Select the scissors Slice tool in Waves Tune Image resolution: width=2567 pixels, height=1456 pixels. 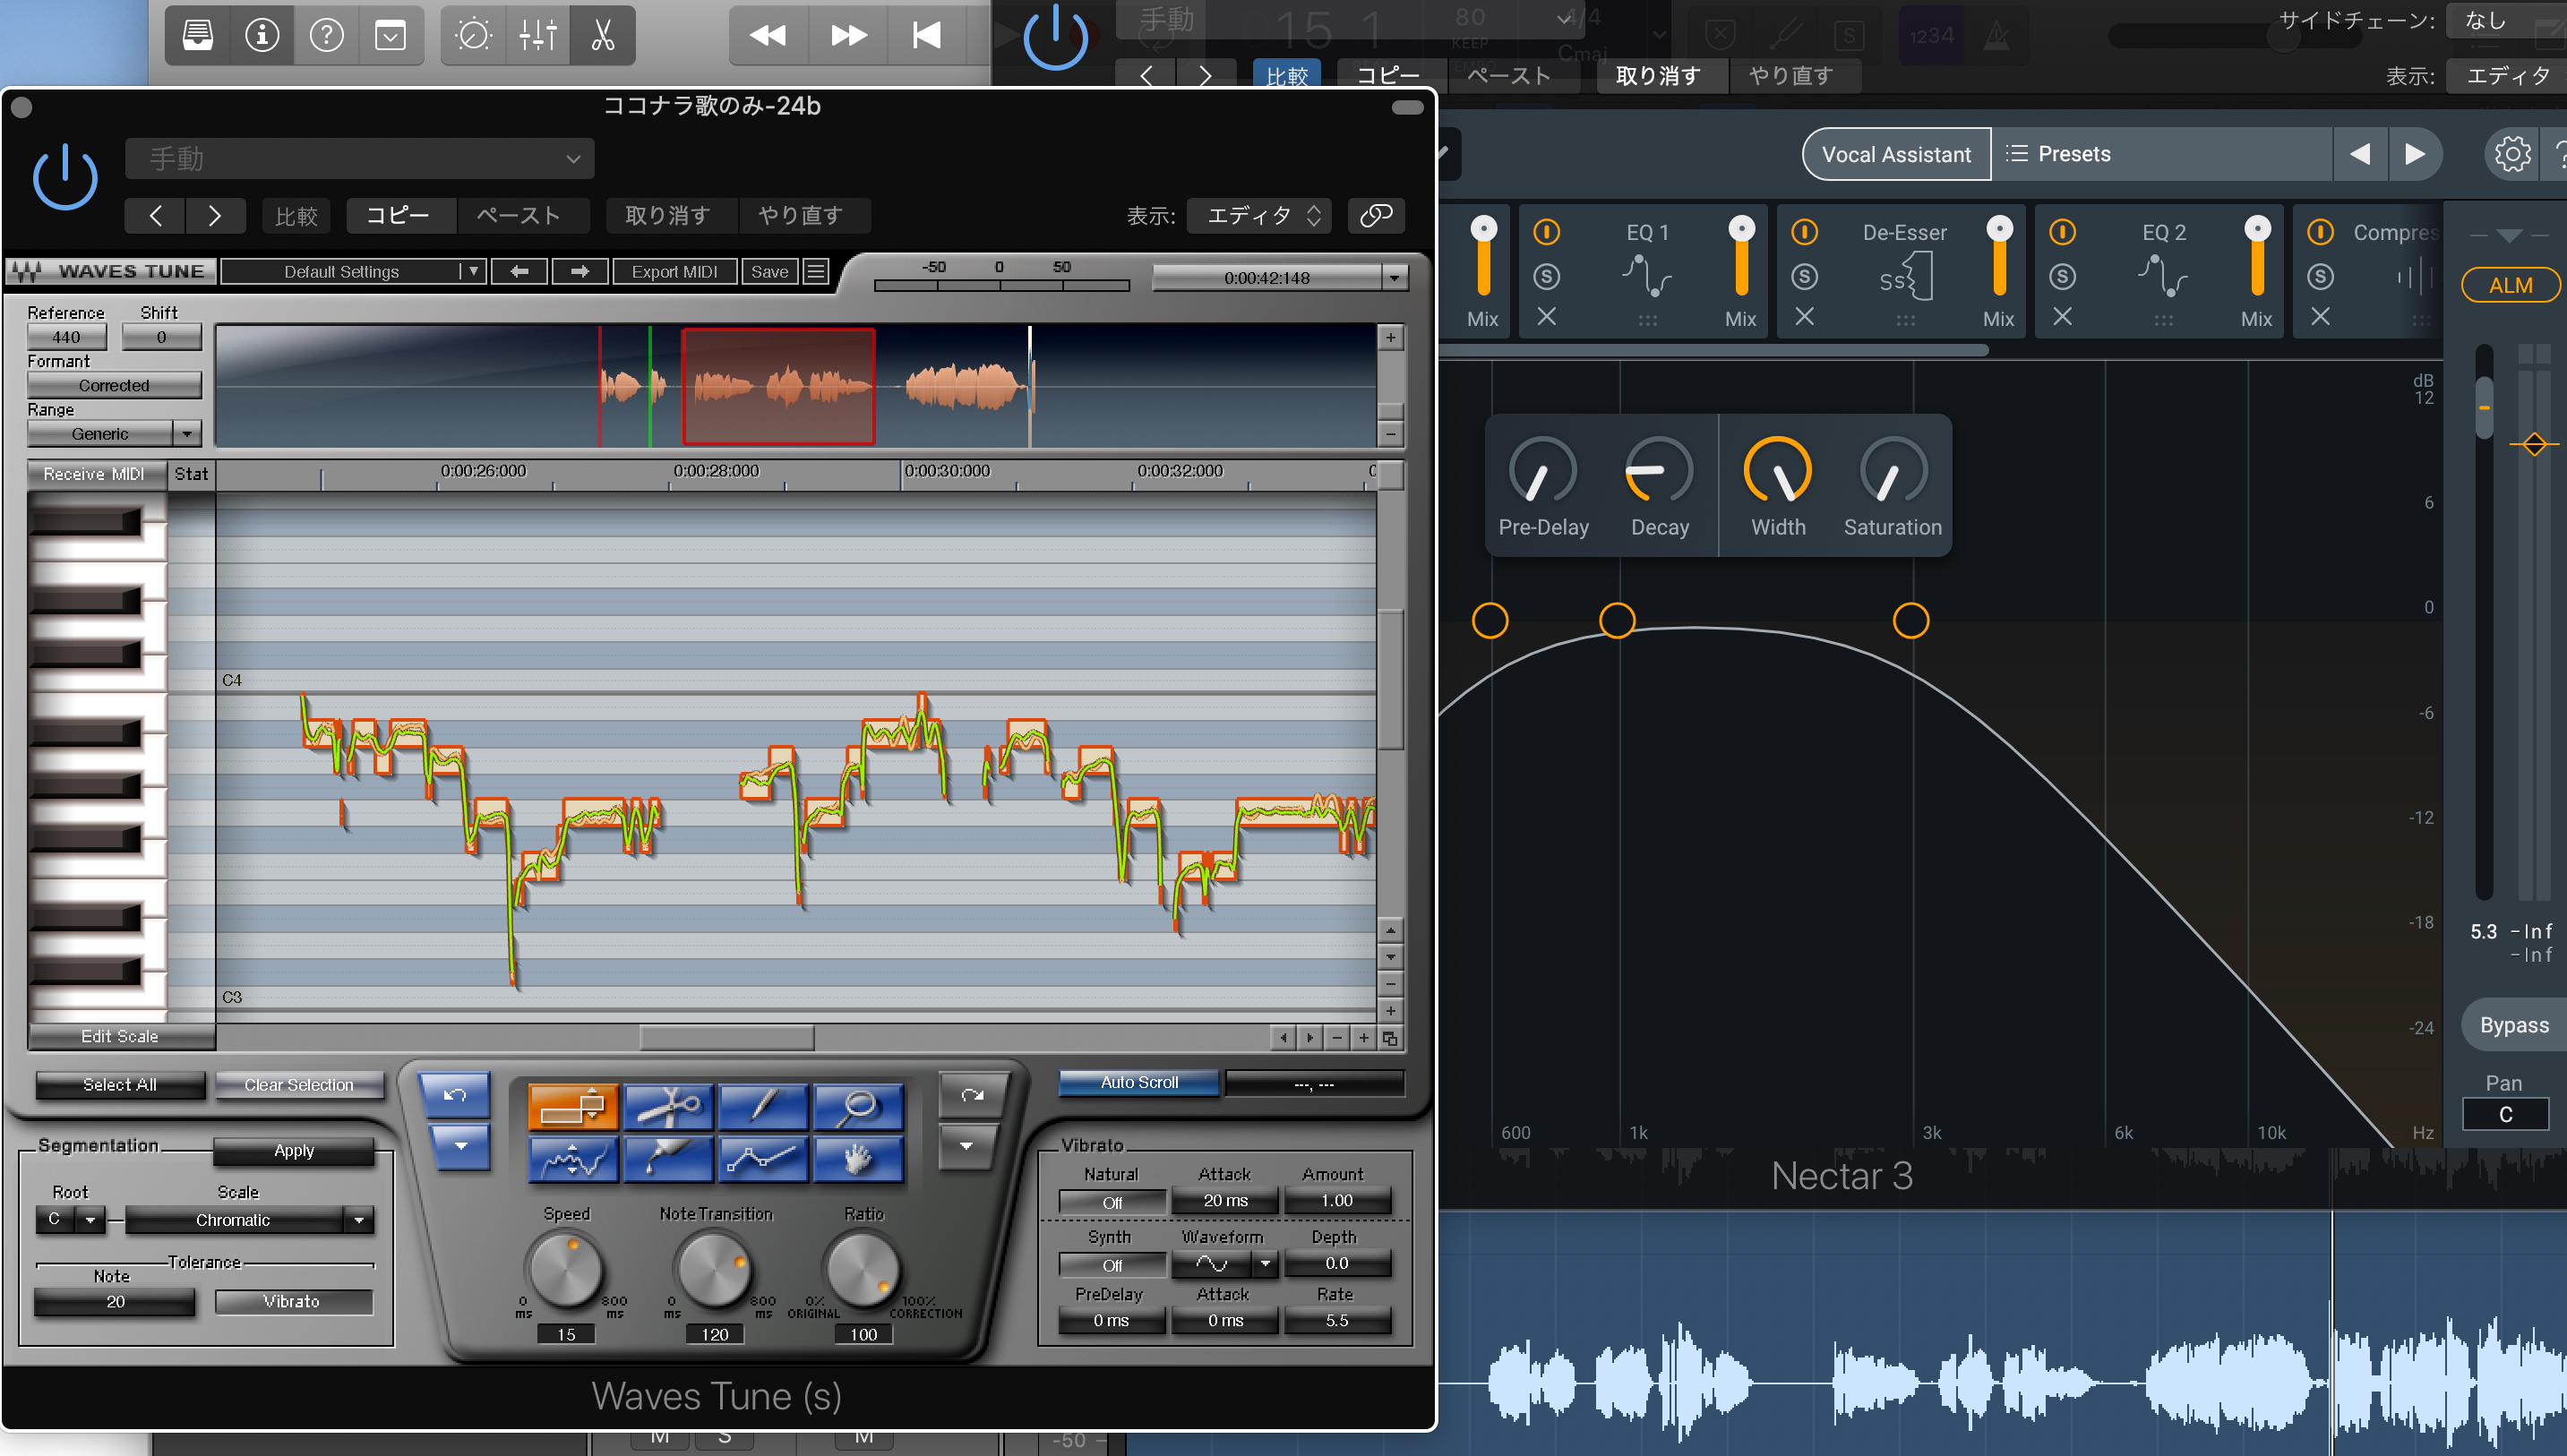click(x=668, y=1107)
